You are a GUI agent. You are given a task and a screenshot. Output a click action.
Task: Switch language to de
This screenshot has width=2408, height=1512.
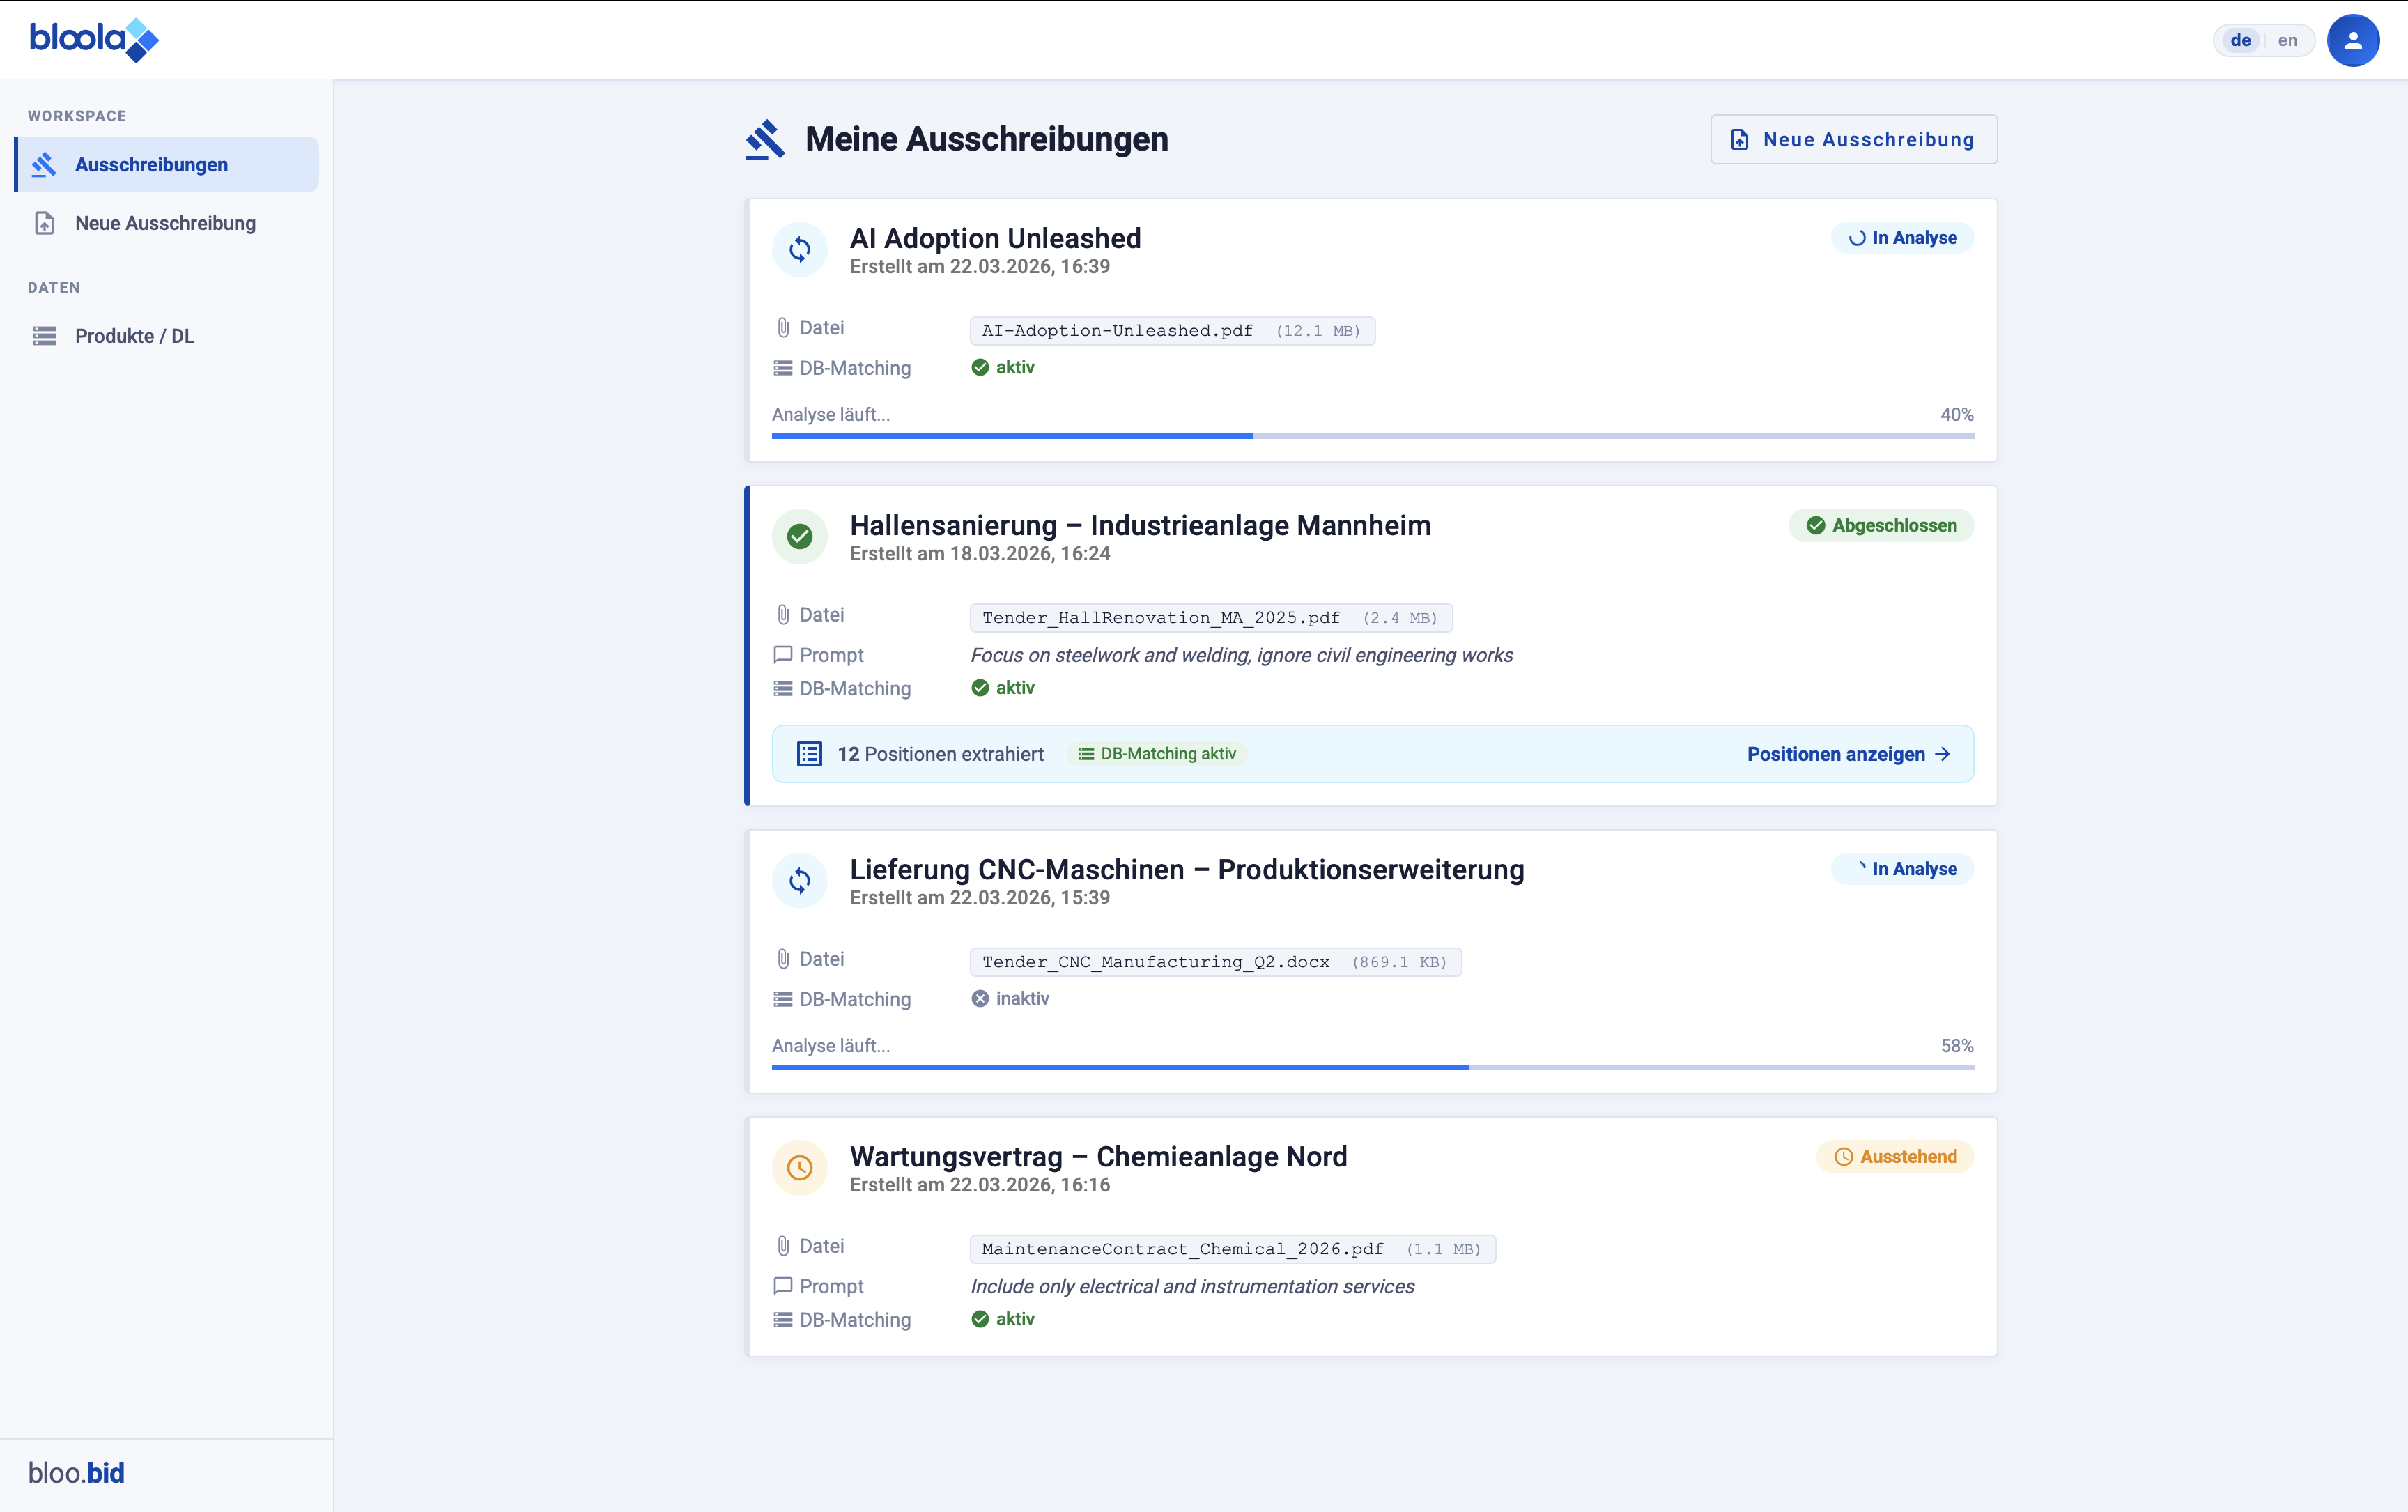coord(2240,40)
